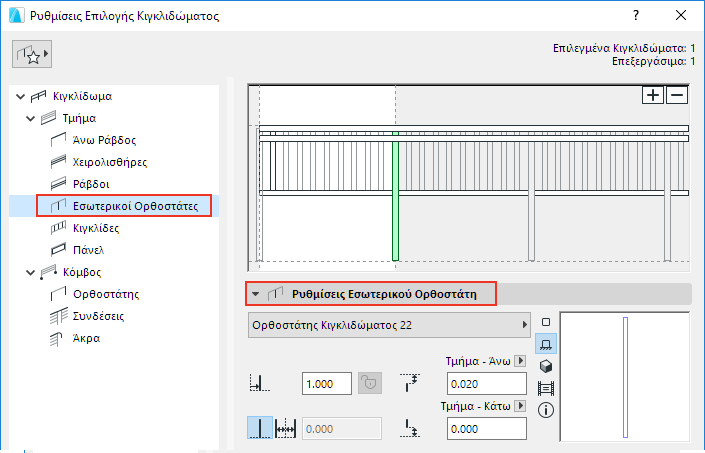Show the post preview picture view
Screen dimensions: 705x453
pyautogui.click(x=546, y=388)
